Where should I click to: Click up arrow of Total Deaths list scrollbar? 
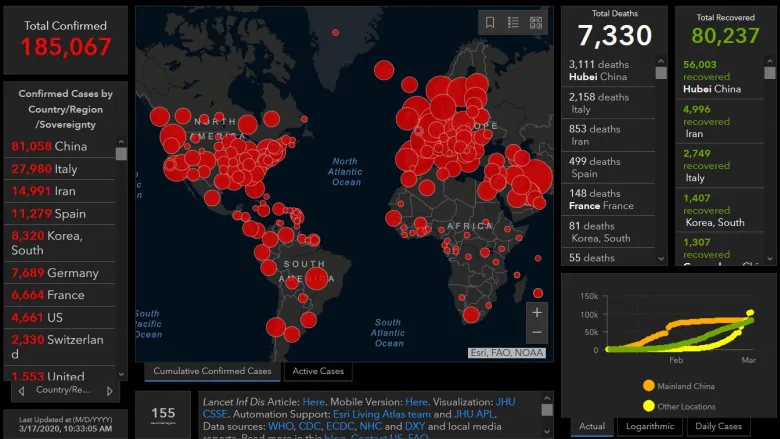click(661, 61)
